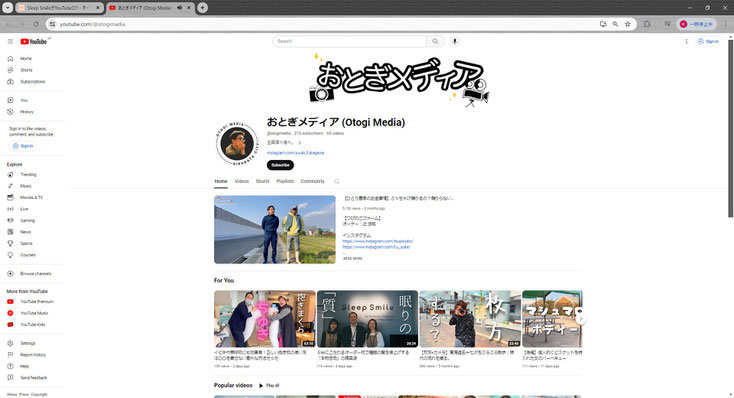Open the YouTube three-dot settings menu

pos(686,42)
